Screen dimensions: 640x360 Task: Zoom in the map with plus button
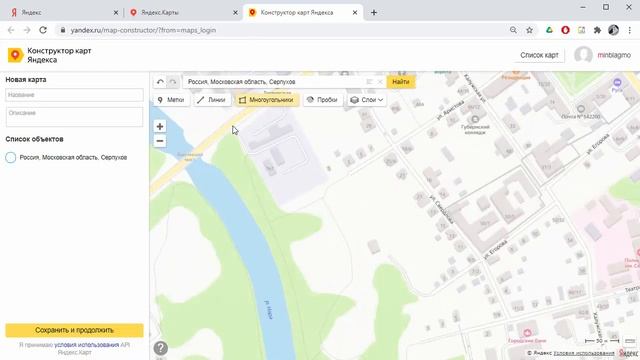[160, 127]
